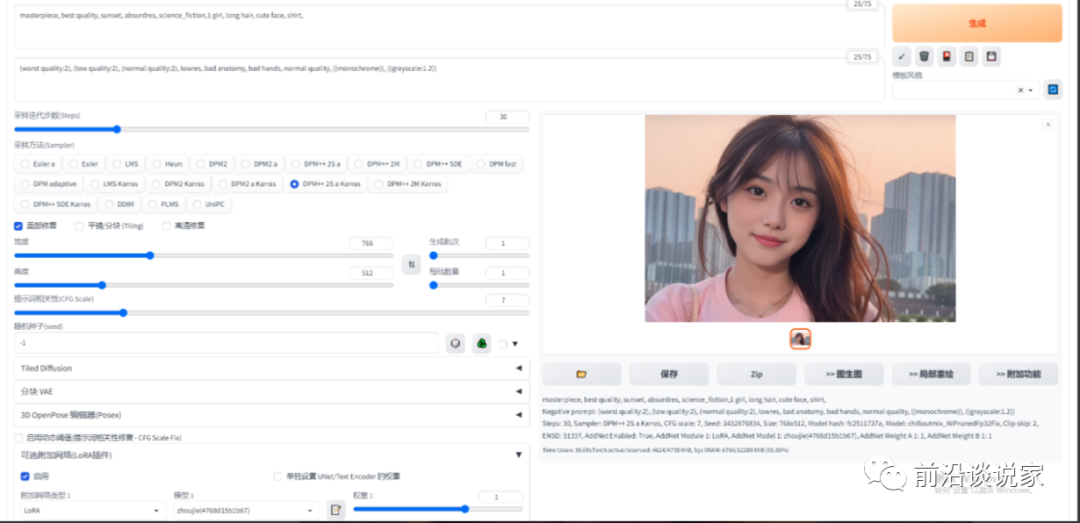Viewport: 1080px width, 523px height.
Task: Click the clipboard icon to apply style
Action: (969, 57)
